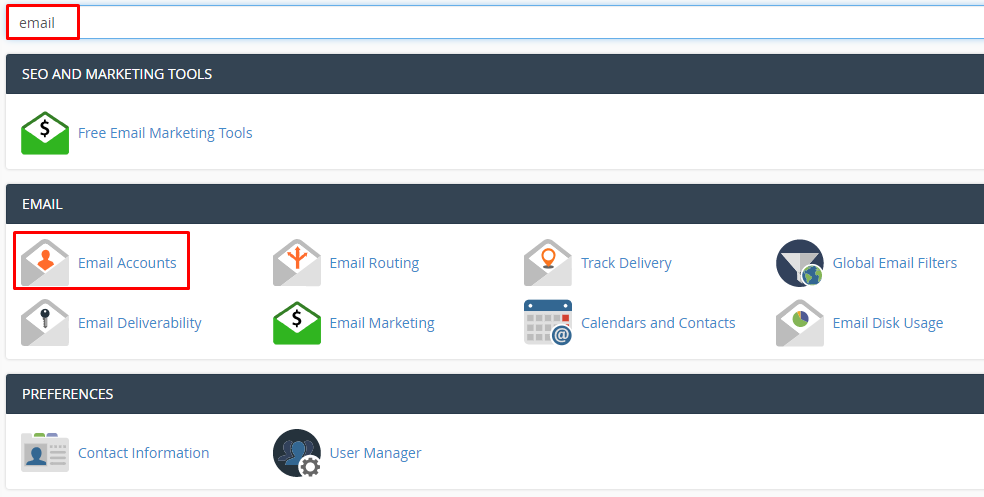Open the Email Accounts envelope icon

point(45,263)
